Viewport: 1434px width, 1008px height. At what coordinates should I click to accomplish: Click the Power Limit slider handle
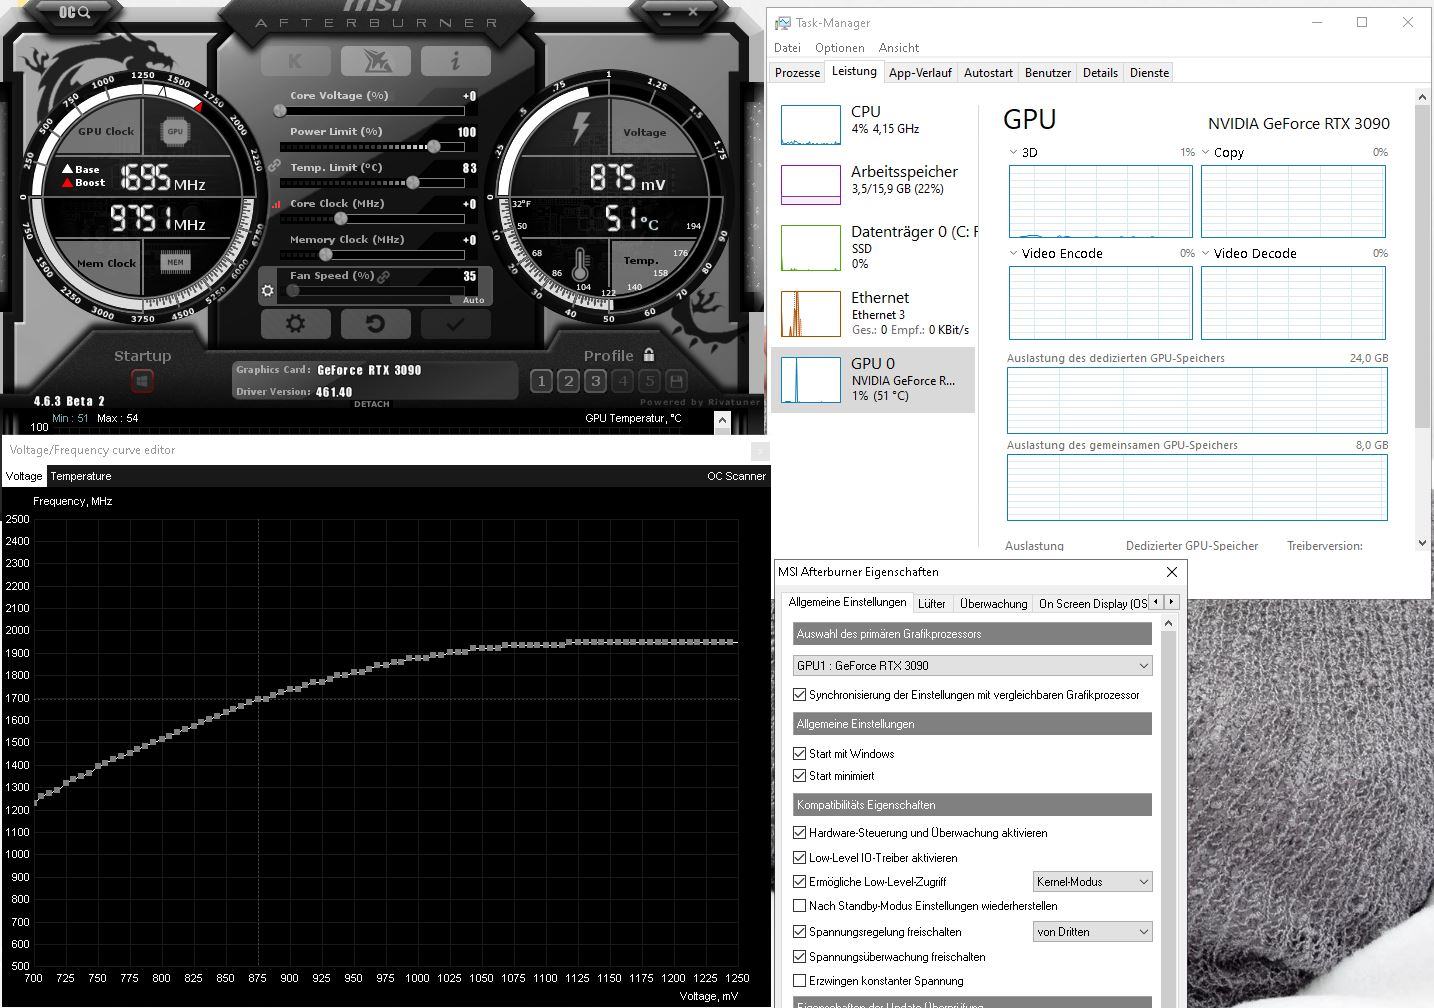click(x=433, y=147)
